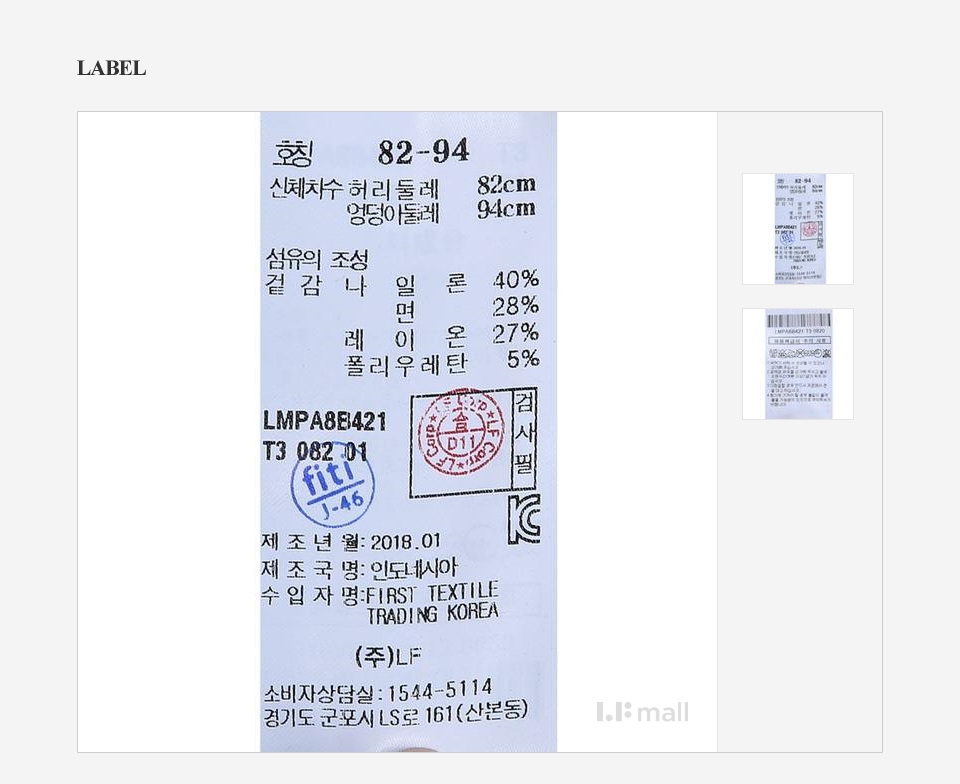Click the KC certification mark
This screenshot has height=784, width=960.
[x=524, y=519]
